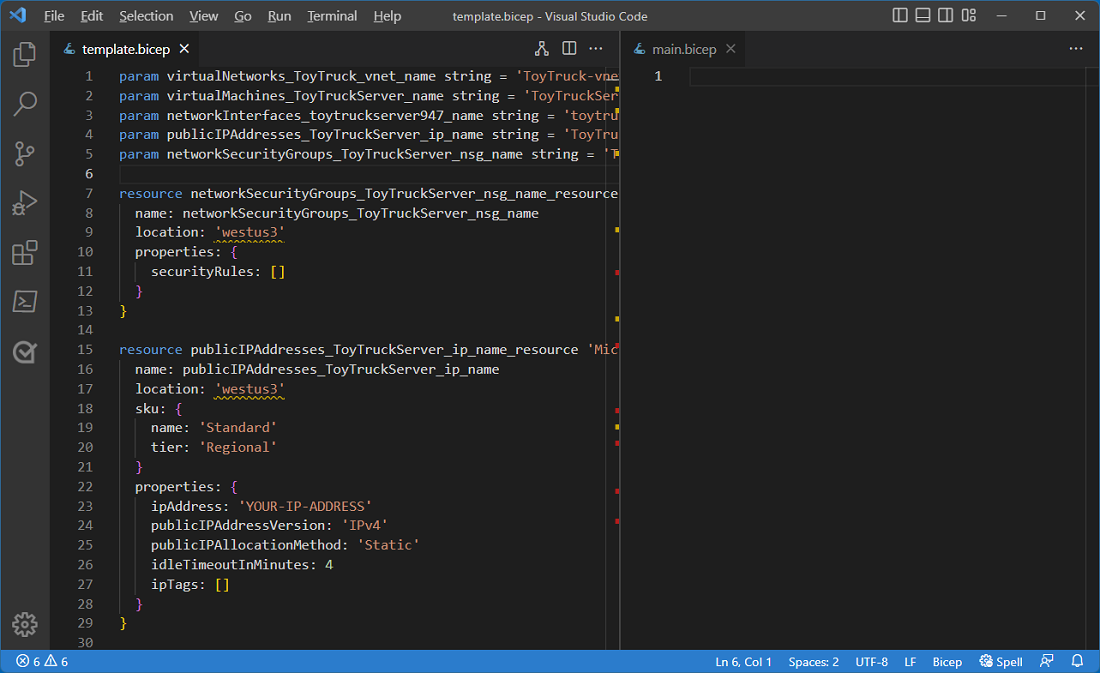
Task: Click line number 15 in gutter
Action: [x=85, y=349]
